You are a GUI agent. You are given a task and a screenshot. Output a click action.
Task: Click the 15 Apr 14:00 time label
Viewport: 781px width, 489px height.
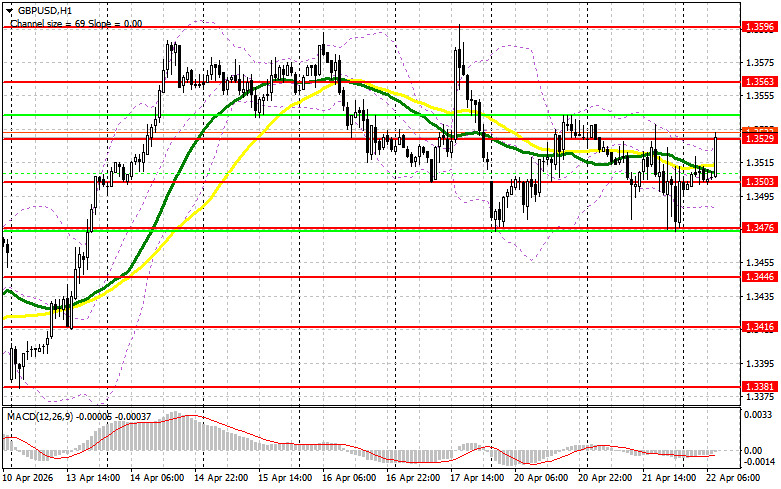tap(285, 478)
